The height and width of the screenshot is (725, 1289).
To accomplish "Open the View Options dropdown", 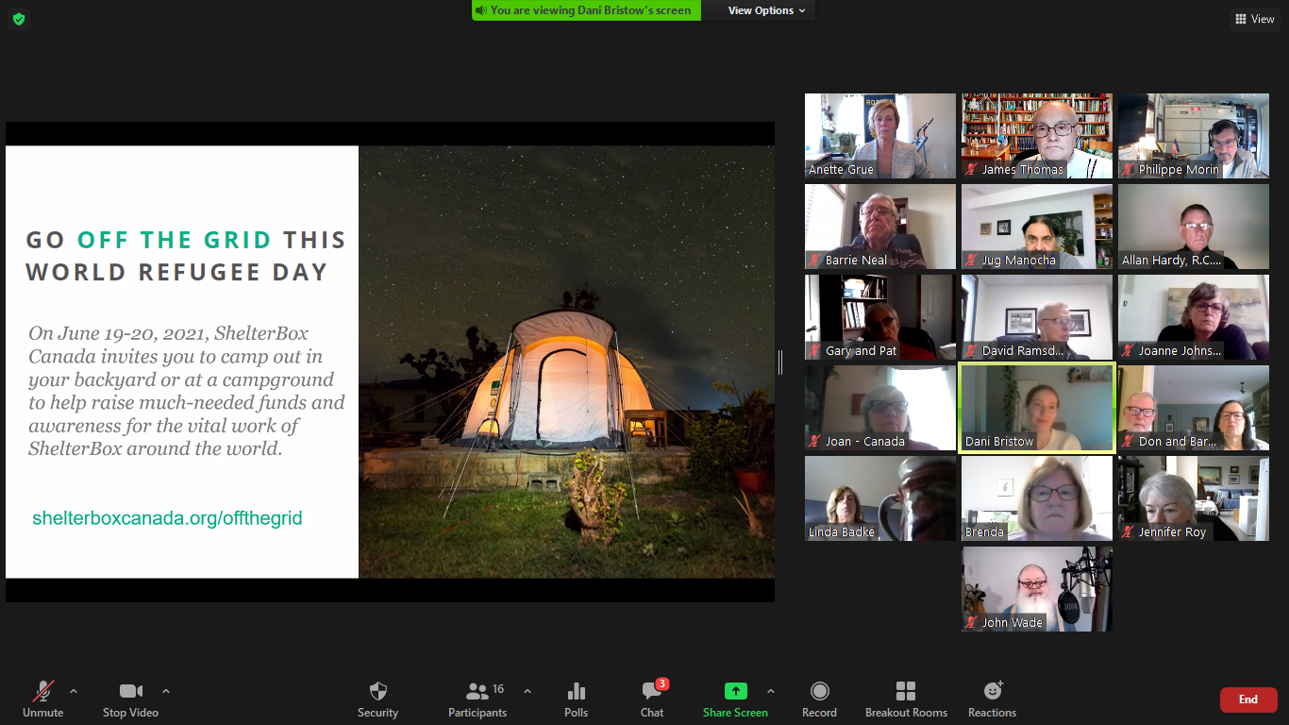I will pos(766,10).
